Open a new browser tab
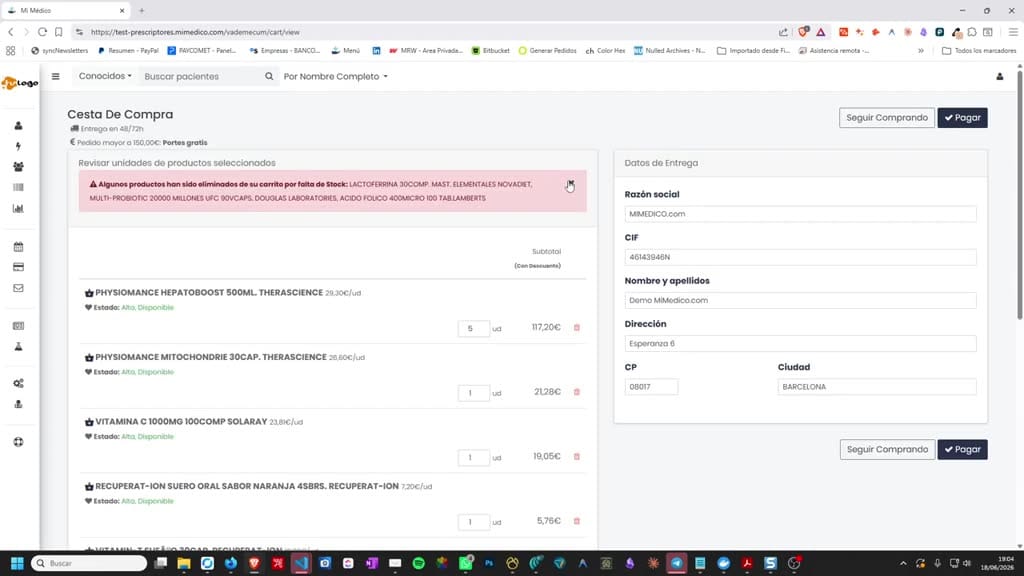1024x576 pixels. tap(142, 10)
